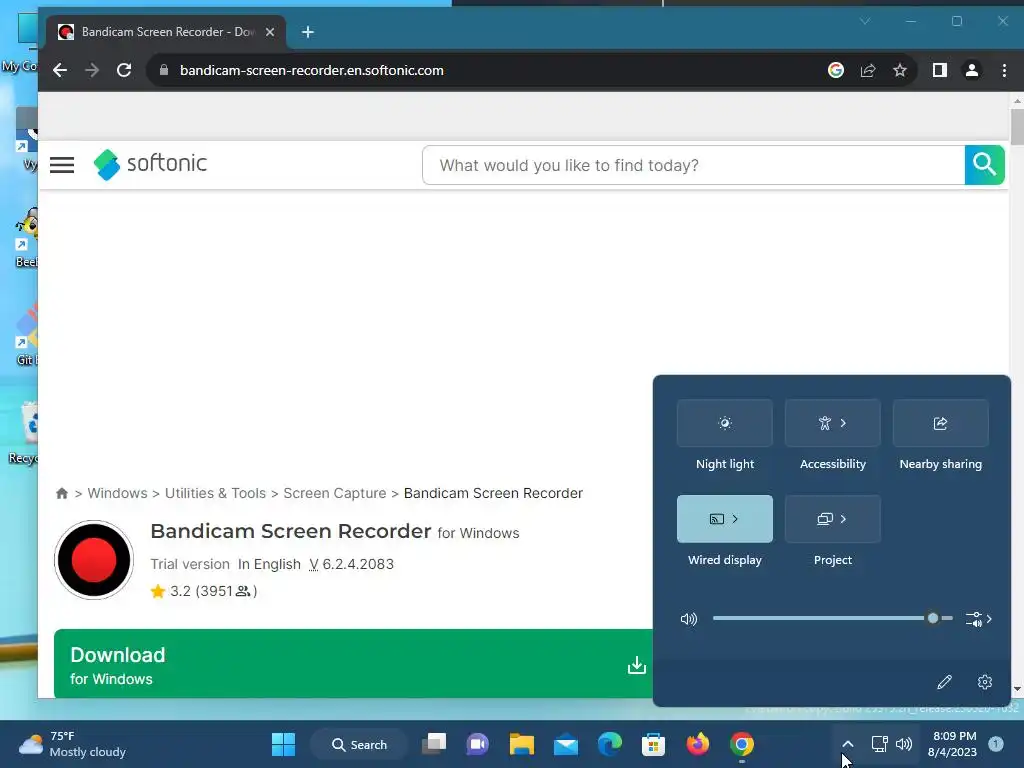Open Microsoft Store from the taskbar
This screenshot has height=768, width=1024.
[x=654, y=744]
